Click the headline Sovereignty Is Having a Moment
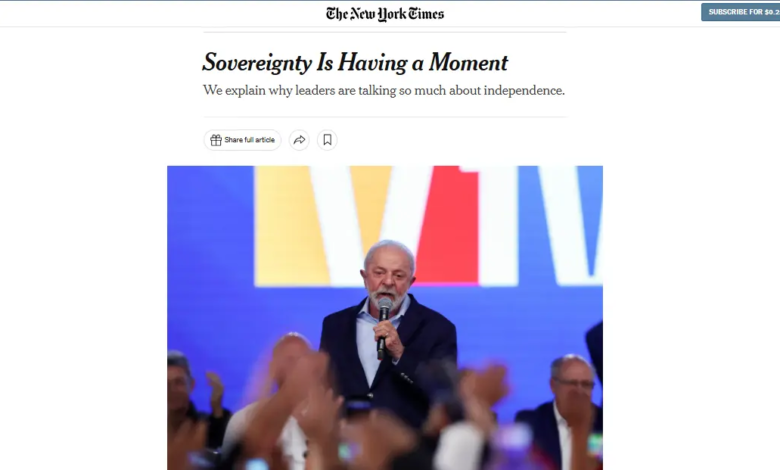 click(x=355, y=63)
